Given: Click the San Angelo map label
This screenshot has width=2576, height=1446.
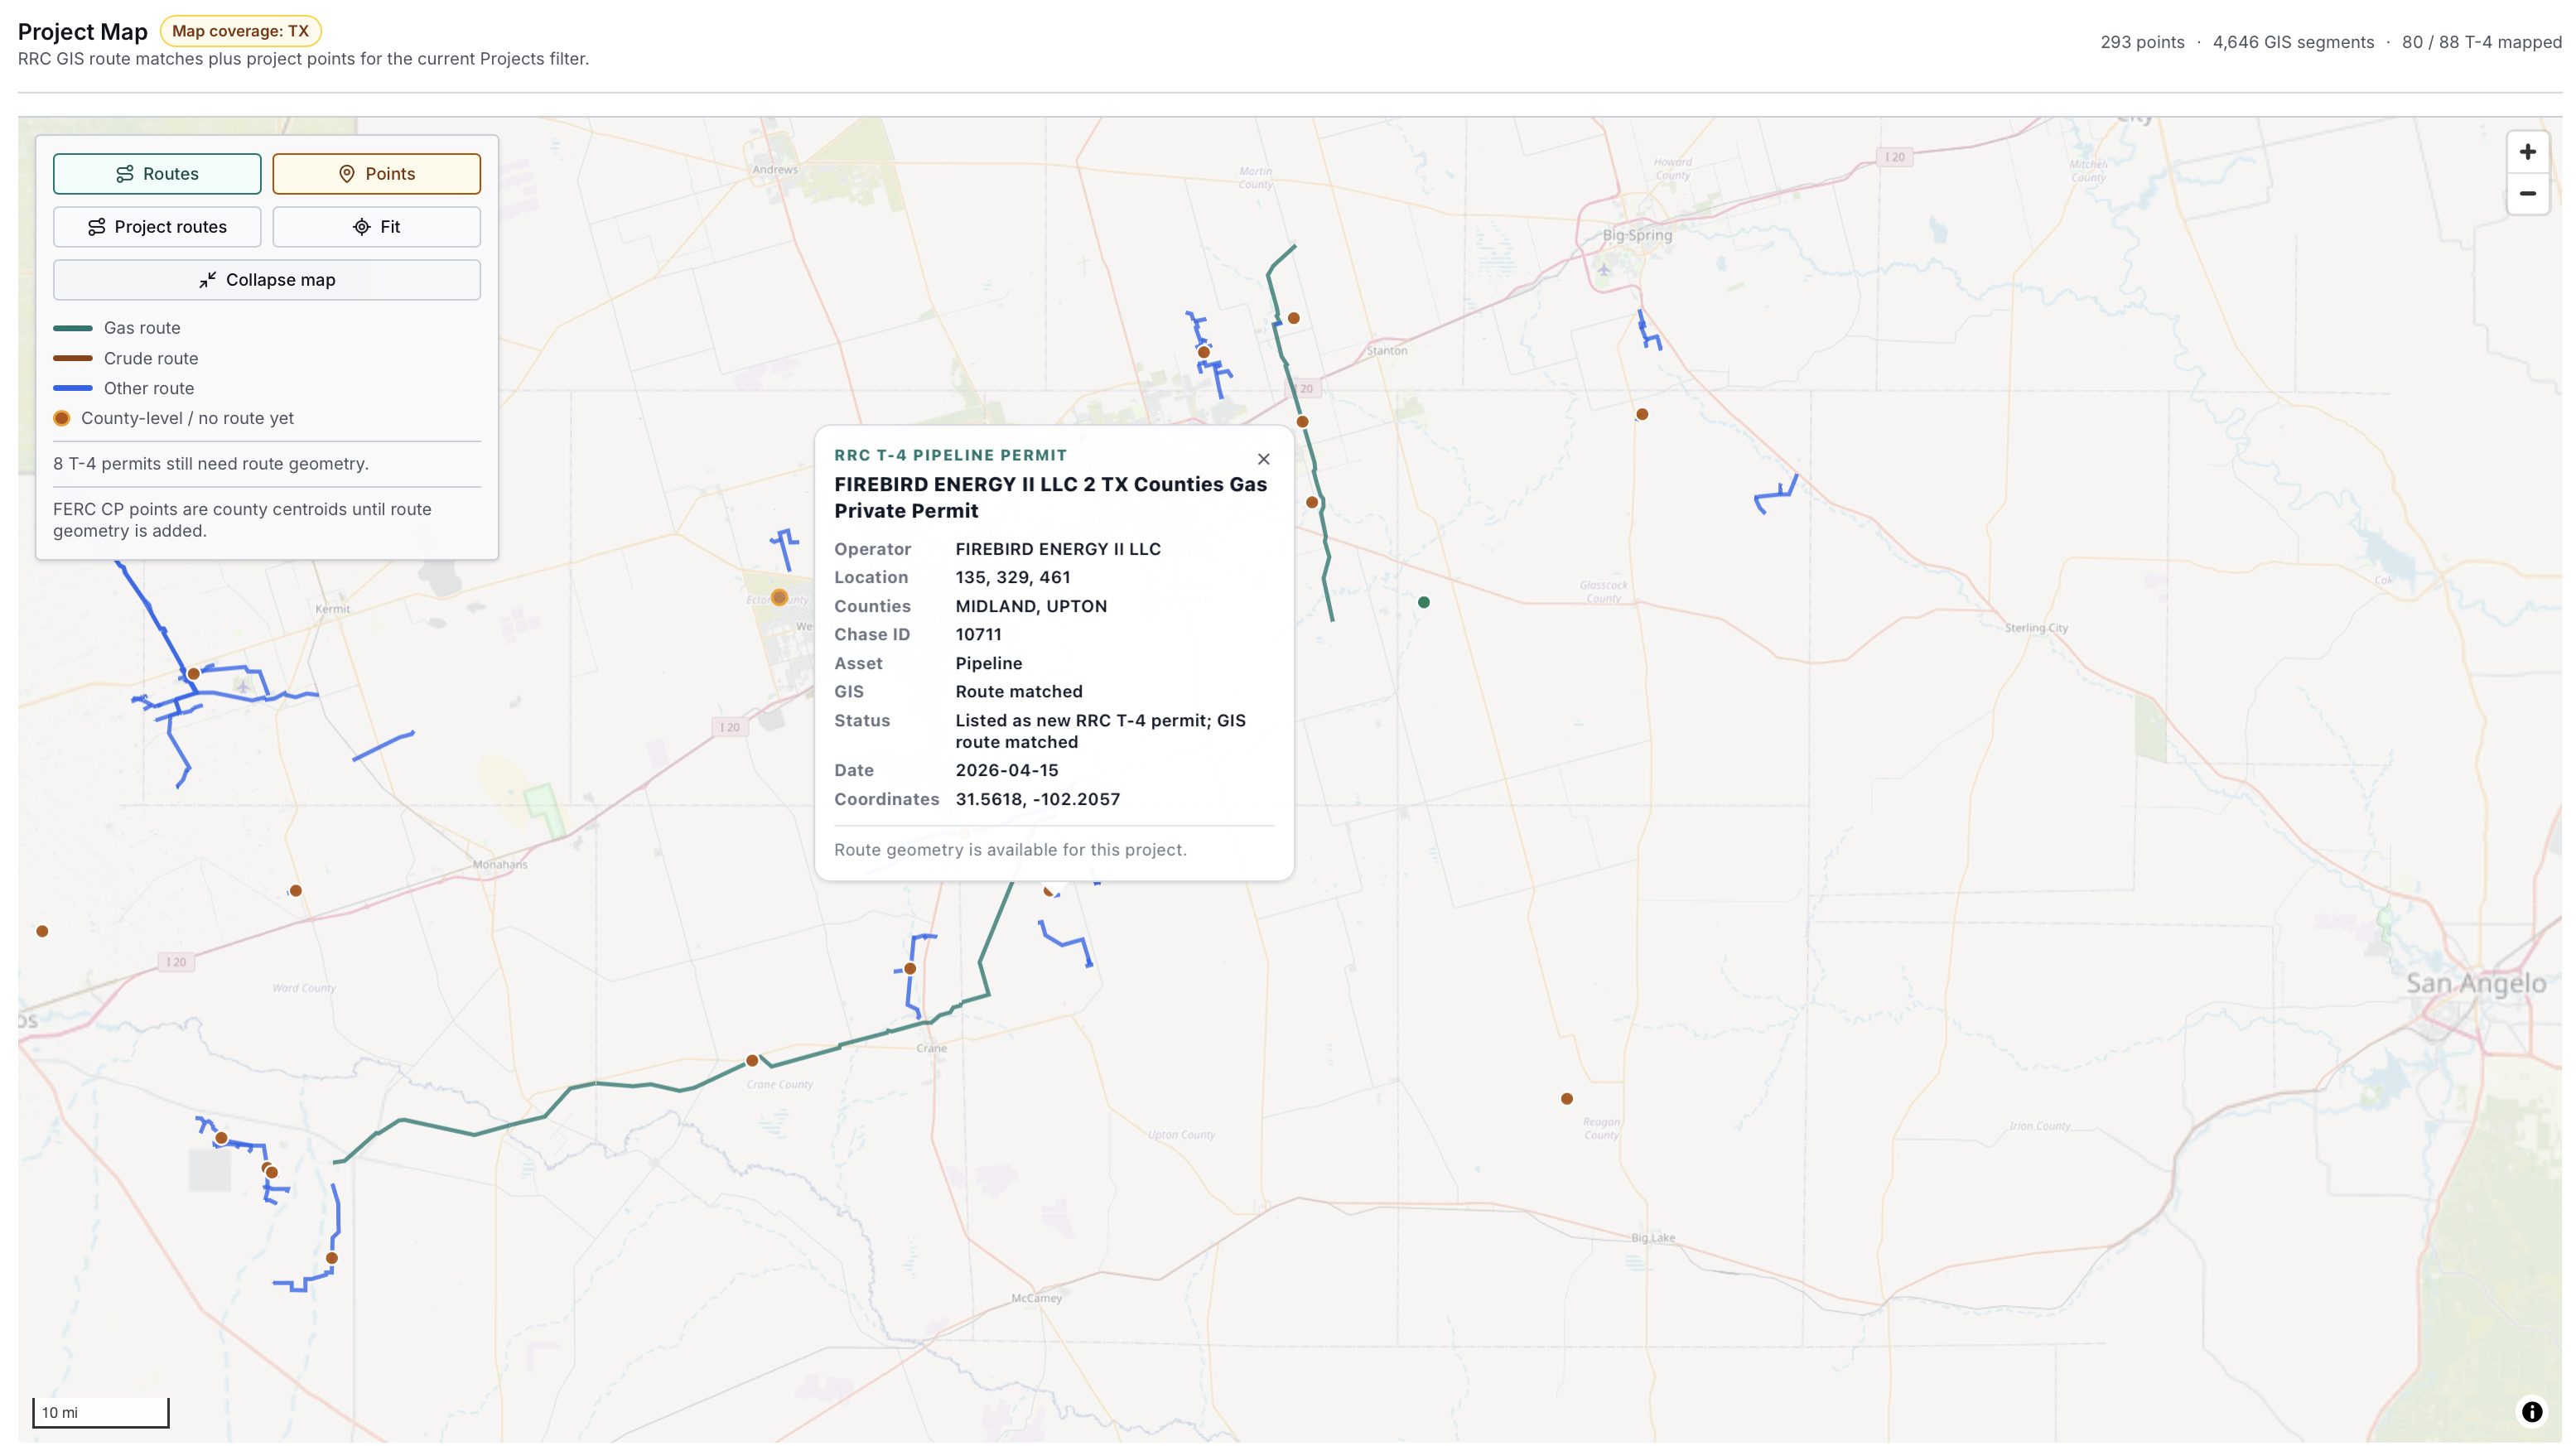Looking at the screenshot, I should pyautogui.click(x=2475, y=984).
